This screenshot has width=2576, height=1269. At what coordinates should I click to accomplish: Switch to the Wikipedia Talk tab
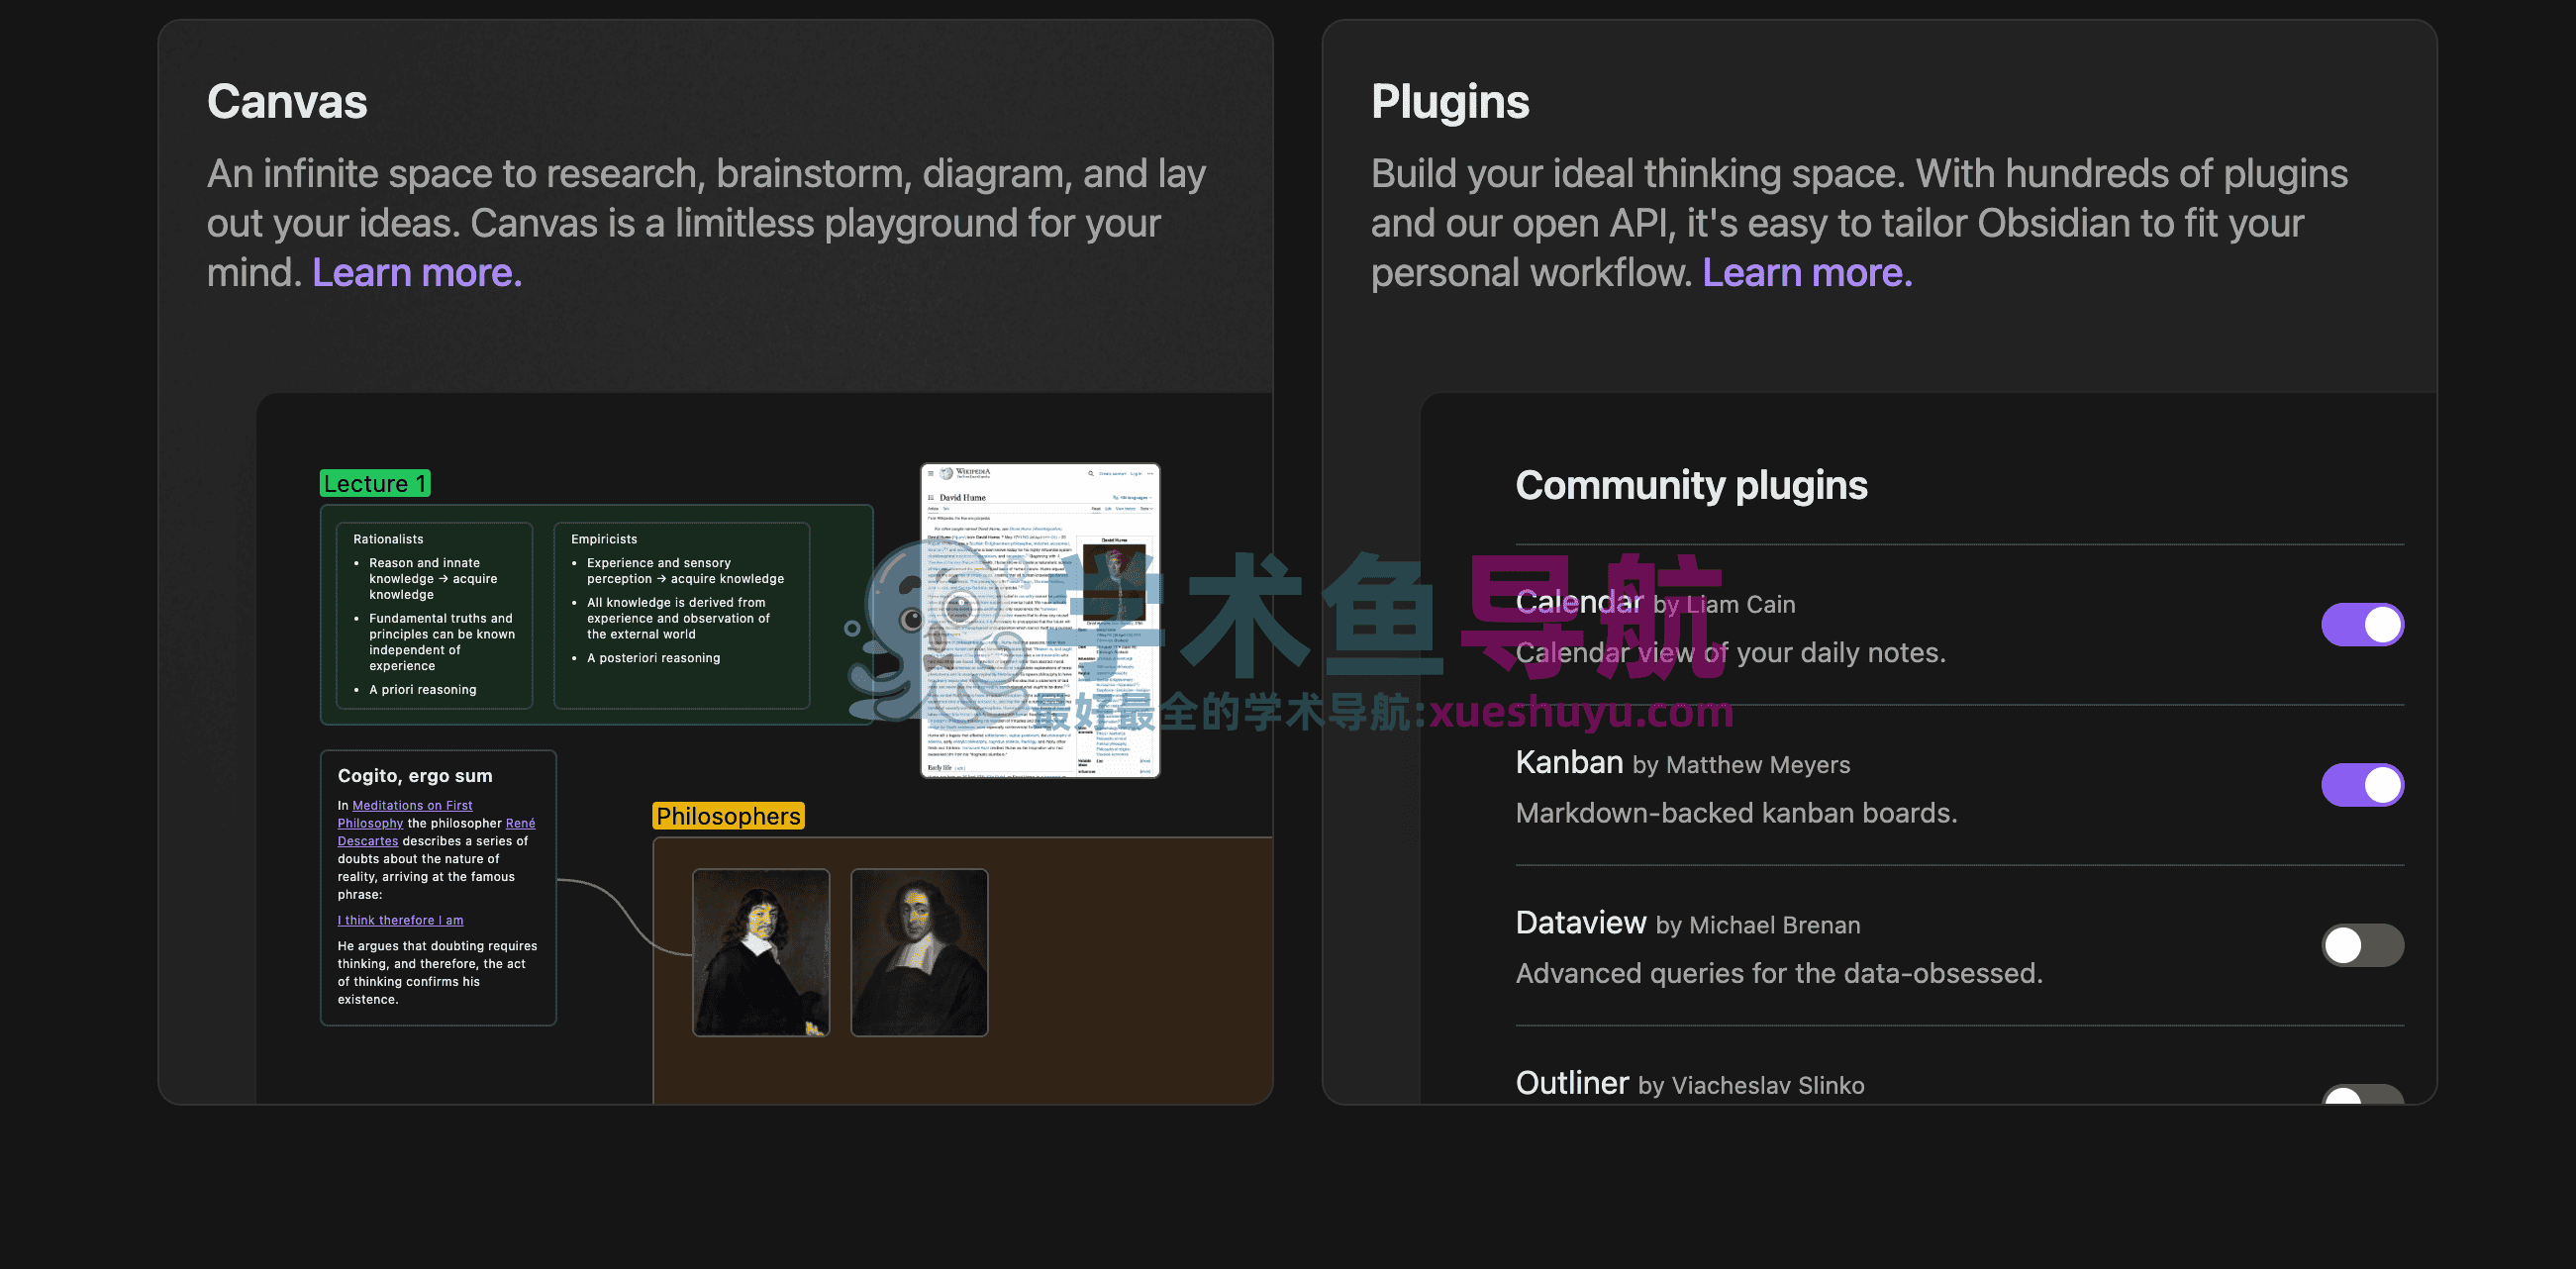pyautogui.click(x=946, y=509)
